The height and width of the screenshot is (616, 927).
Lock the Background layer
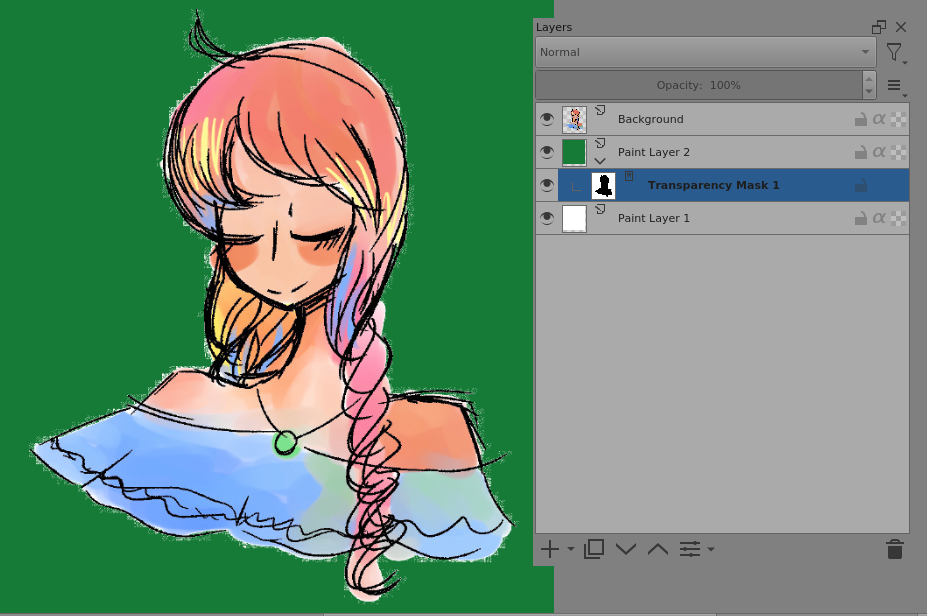click(861, 119)
